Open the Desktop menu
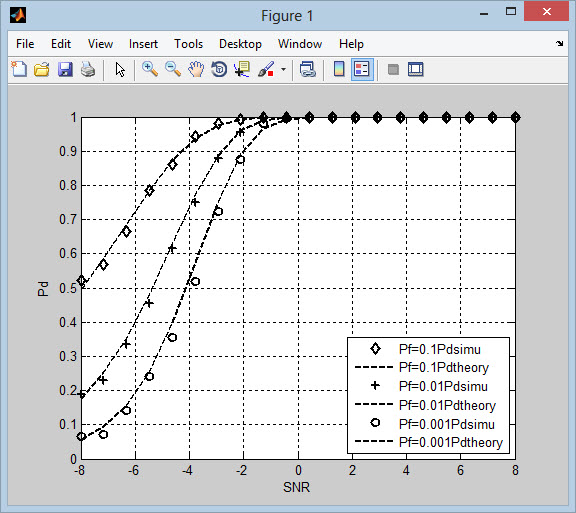This screenshot has width=576, height=513. 240,44
